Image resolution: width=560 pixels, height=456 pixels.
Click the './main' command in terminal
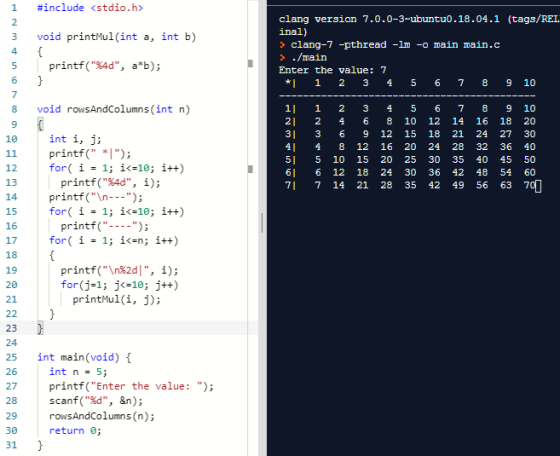309,57
